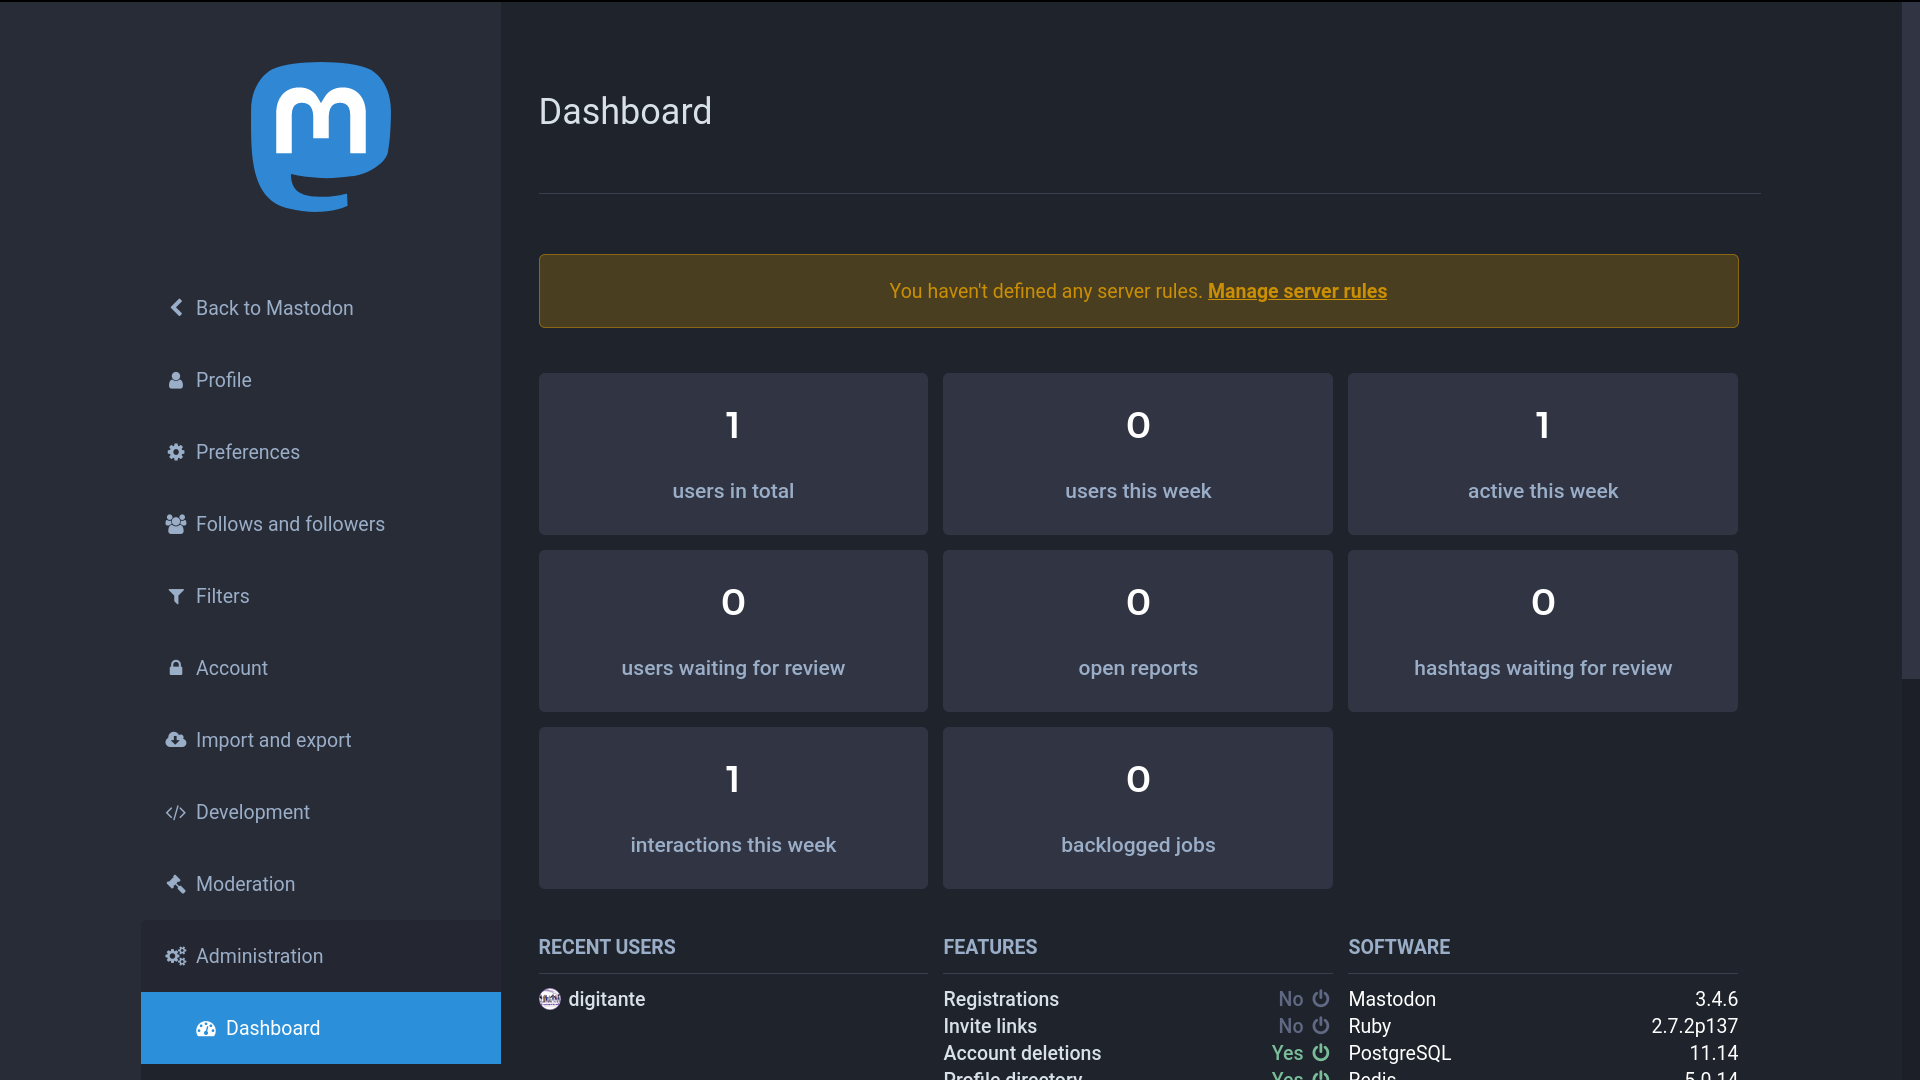The width and height of the screenshot is (1920, 1080).
Task: Click the Preferences gear icon
Action: [176, 452]
